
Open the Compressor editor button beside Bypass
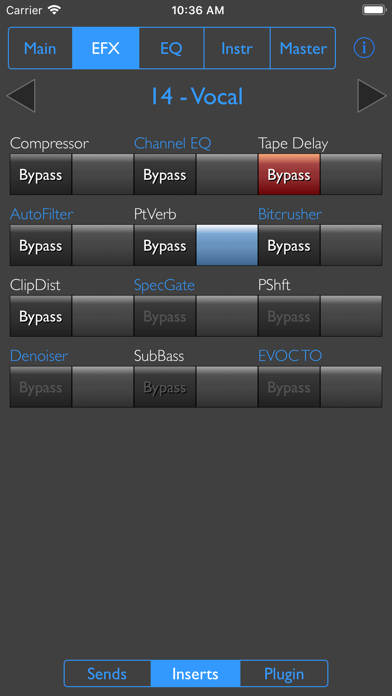click(x=103, y=174)
